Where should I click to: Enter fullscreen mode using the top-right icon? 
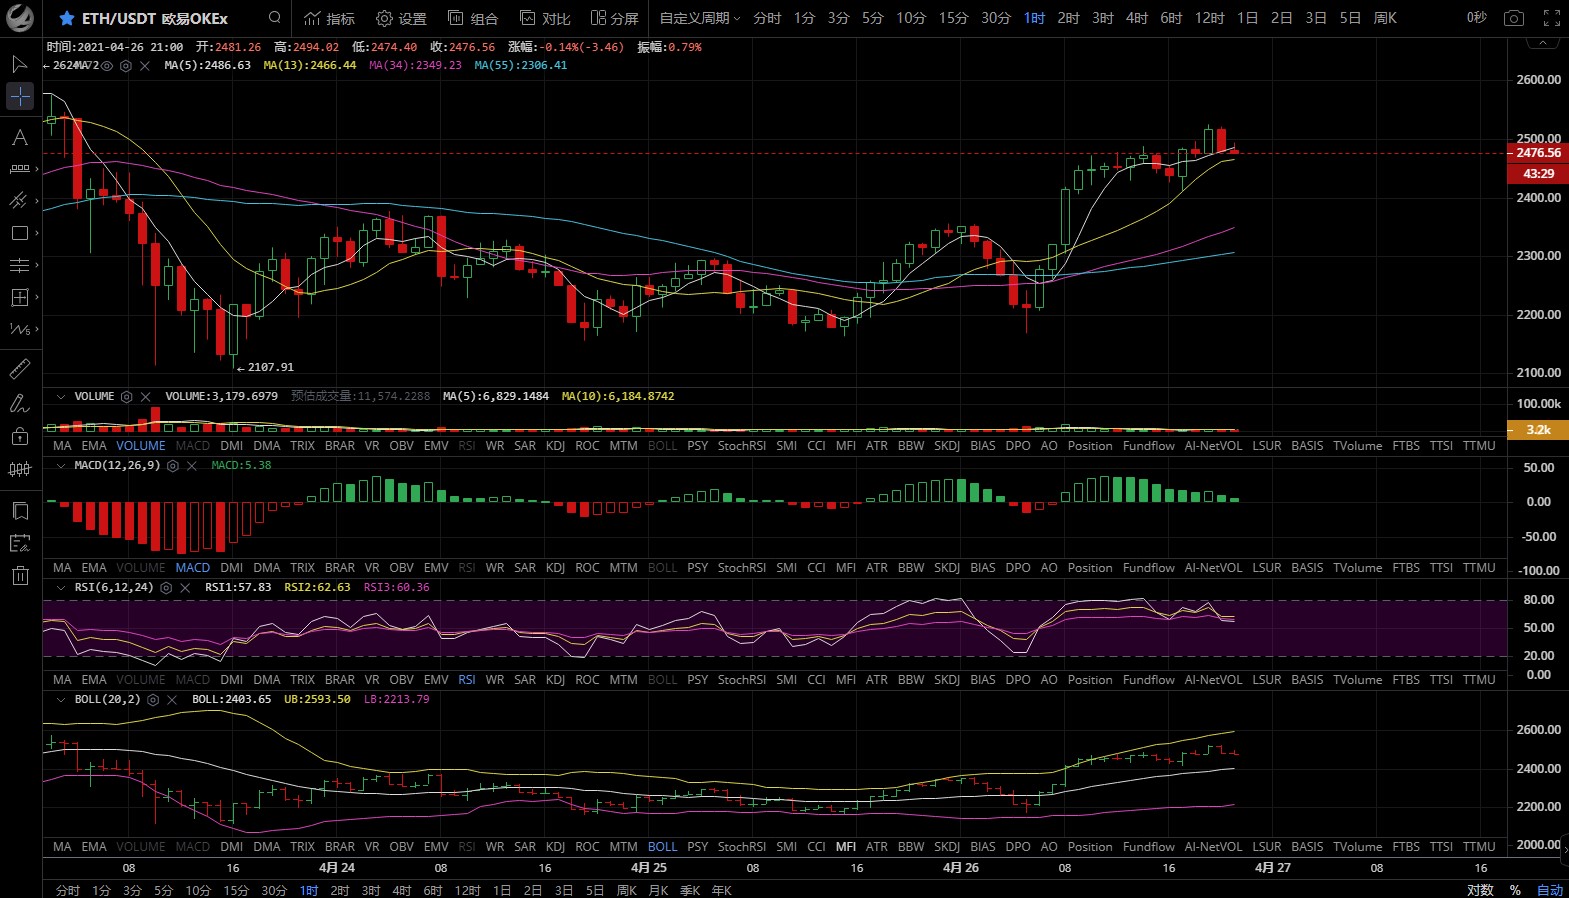tap(1551, 18)
